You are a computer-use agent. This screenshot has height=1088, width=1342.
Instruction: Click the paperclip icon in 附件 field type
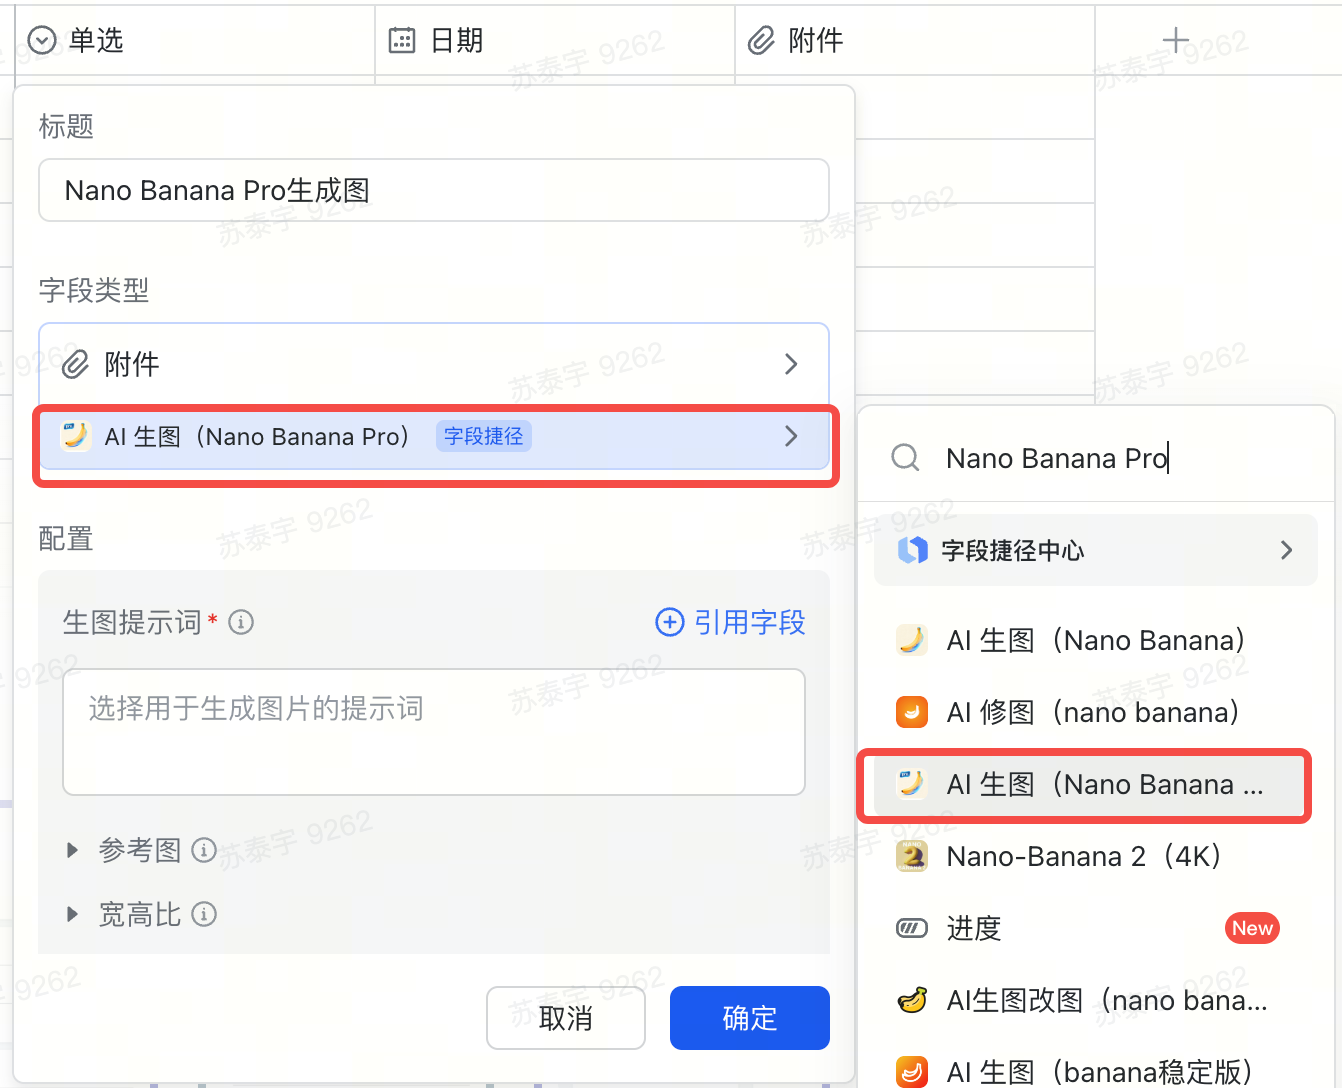tap(76, 364)
